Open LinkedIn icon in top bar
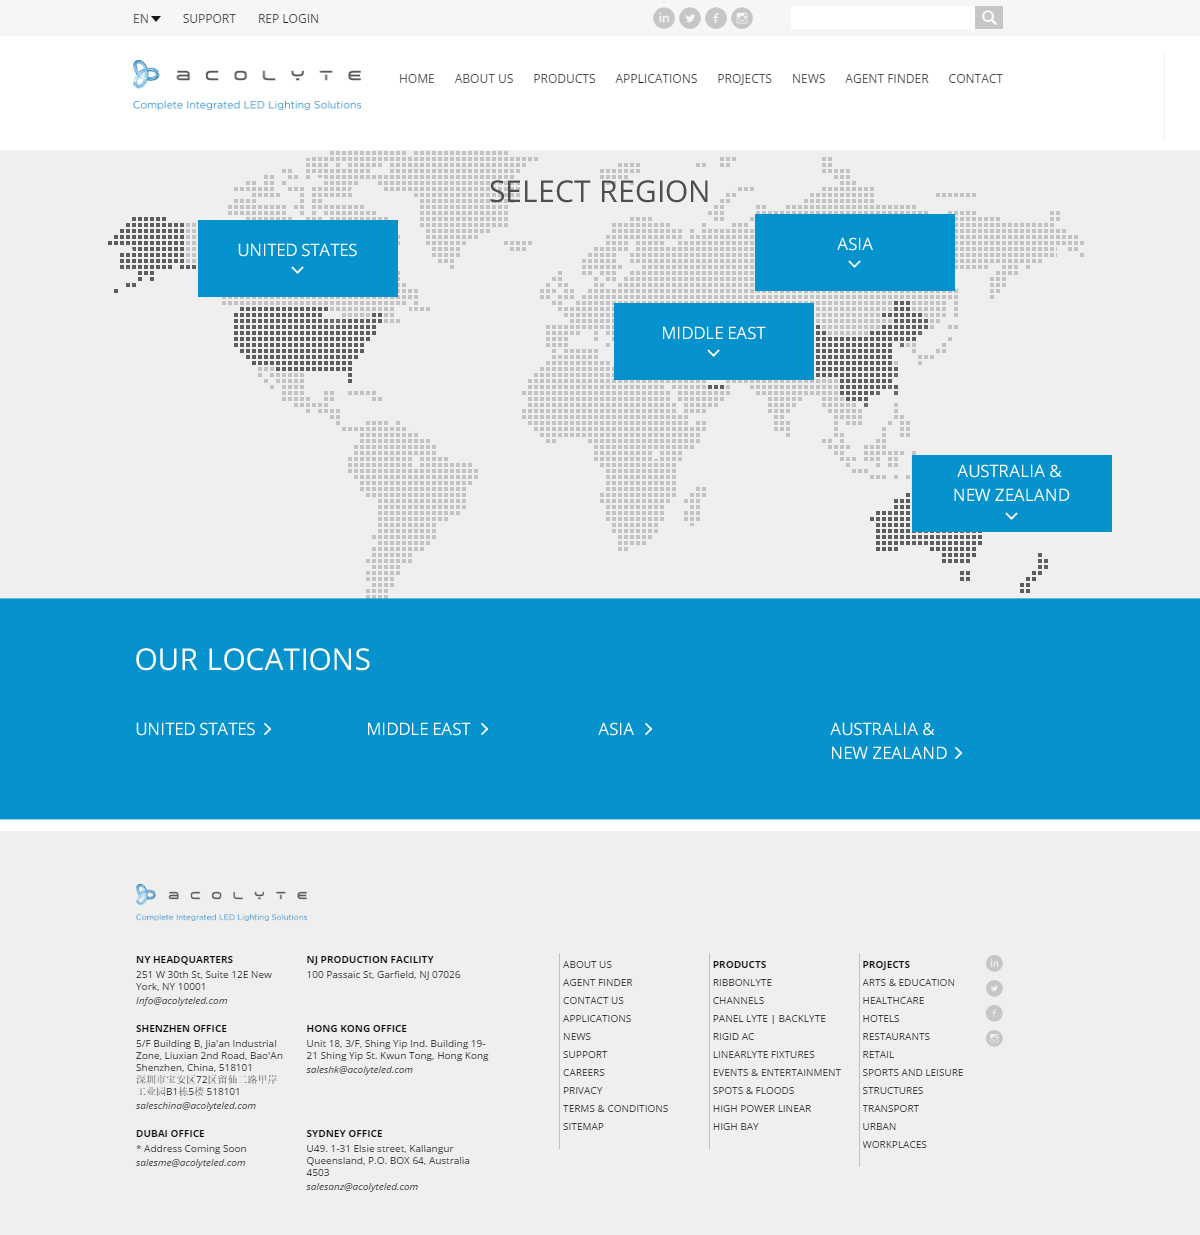Screen dimensions: 1200x1235 pyautogui.click(x=664, y=18)
